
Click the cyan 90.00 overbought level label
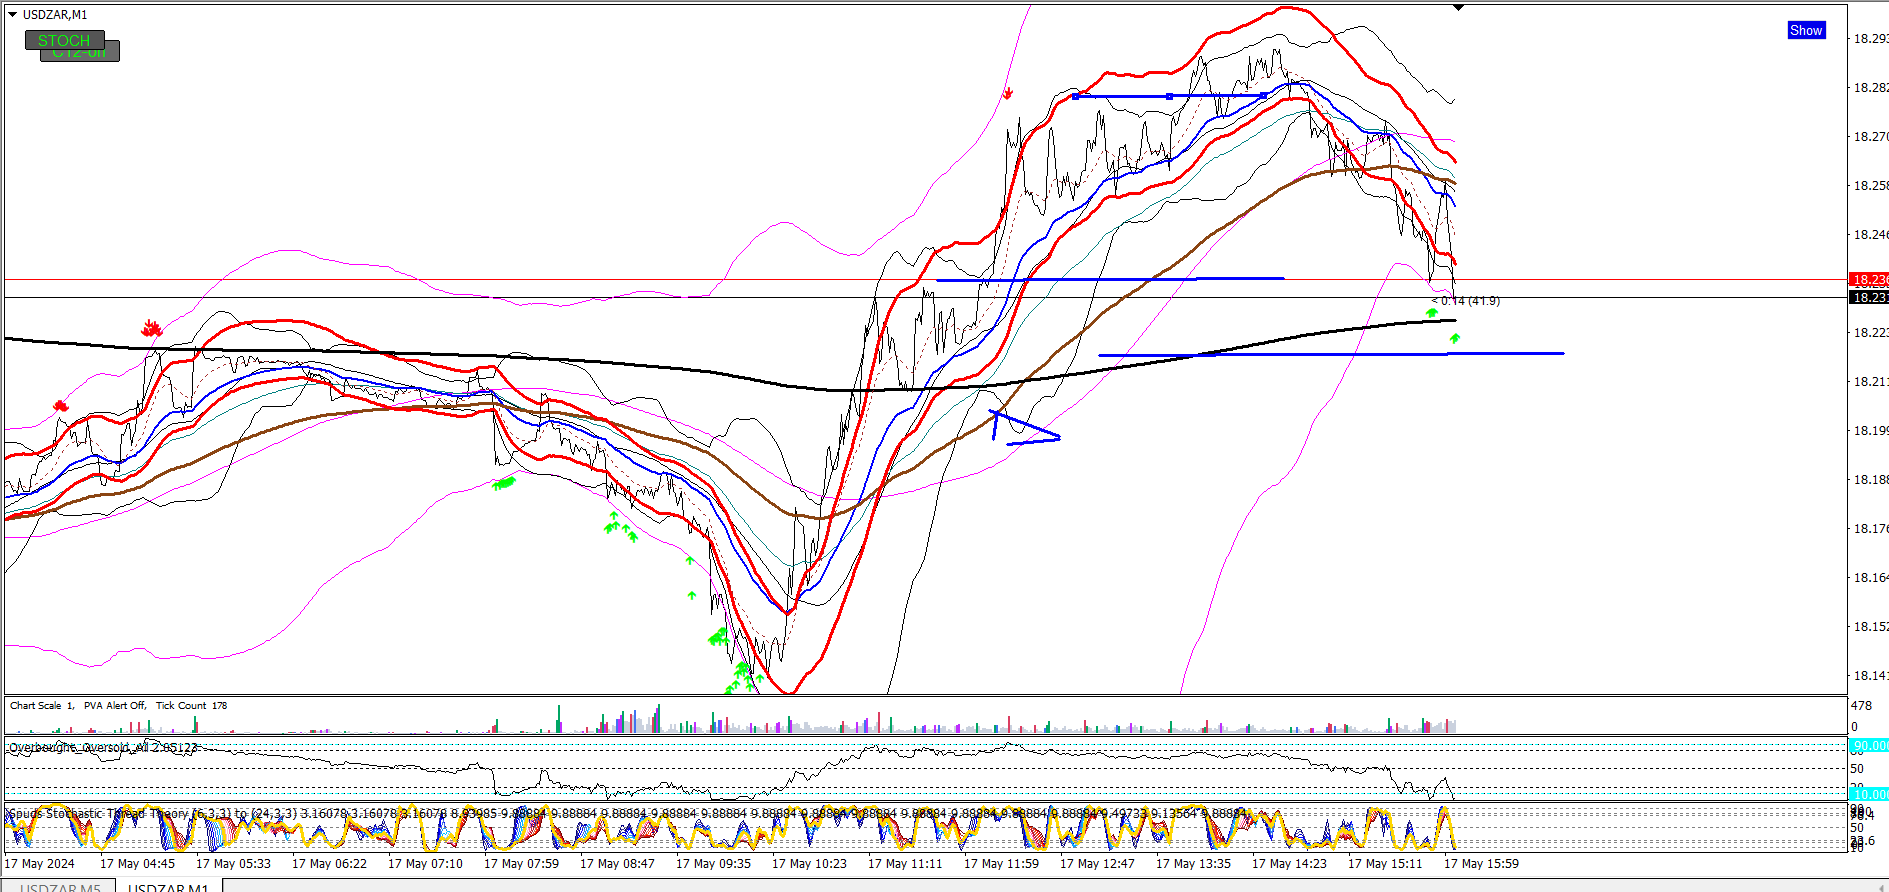click(1868, 746)
